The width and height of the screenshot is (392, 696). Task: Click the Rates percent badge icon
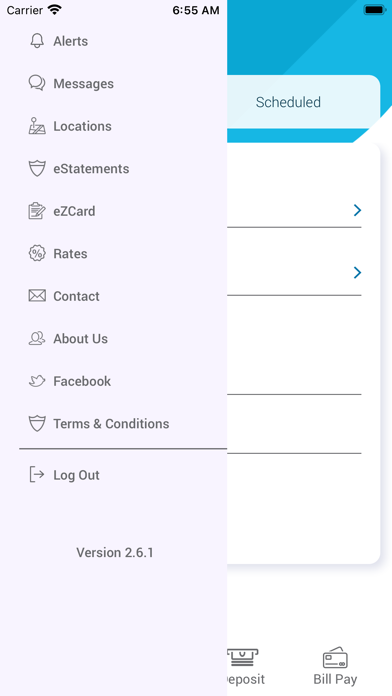pos(37,253)
